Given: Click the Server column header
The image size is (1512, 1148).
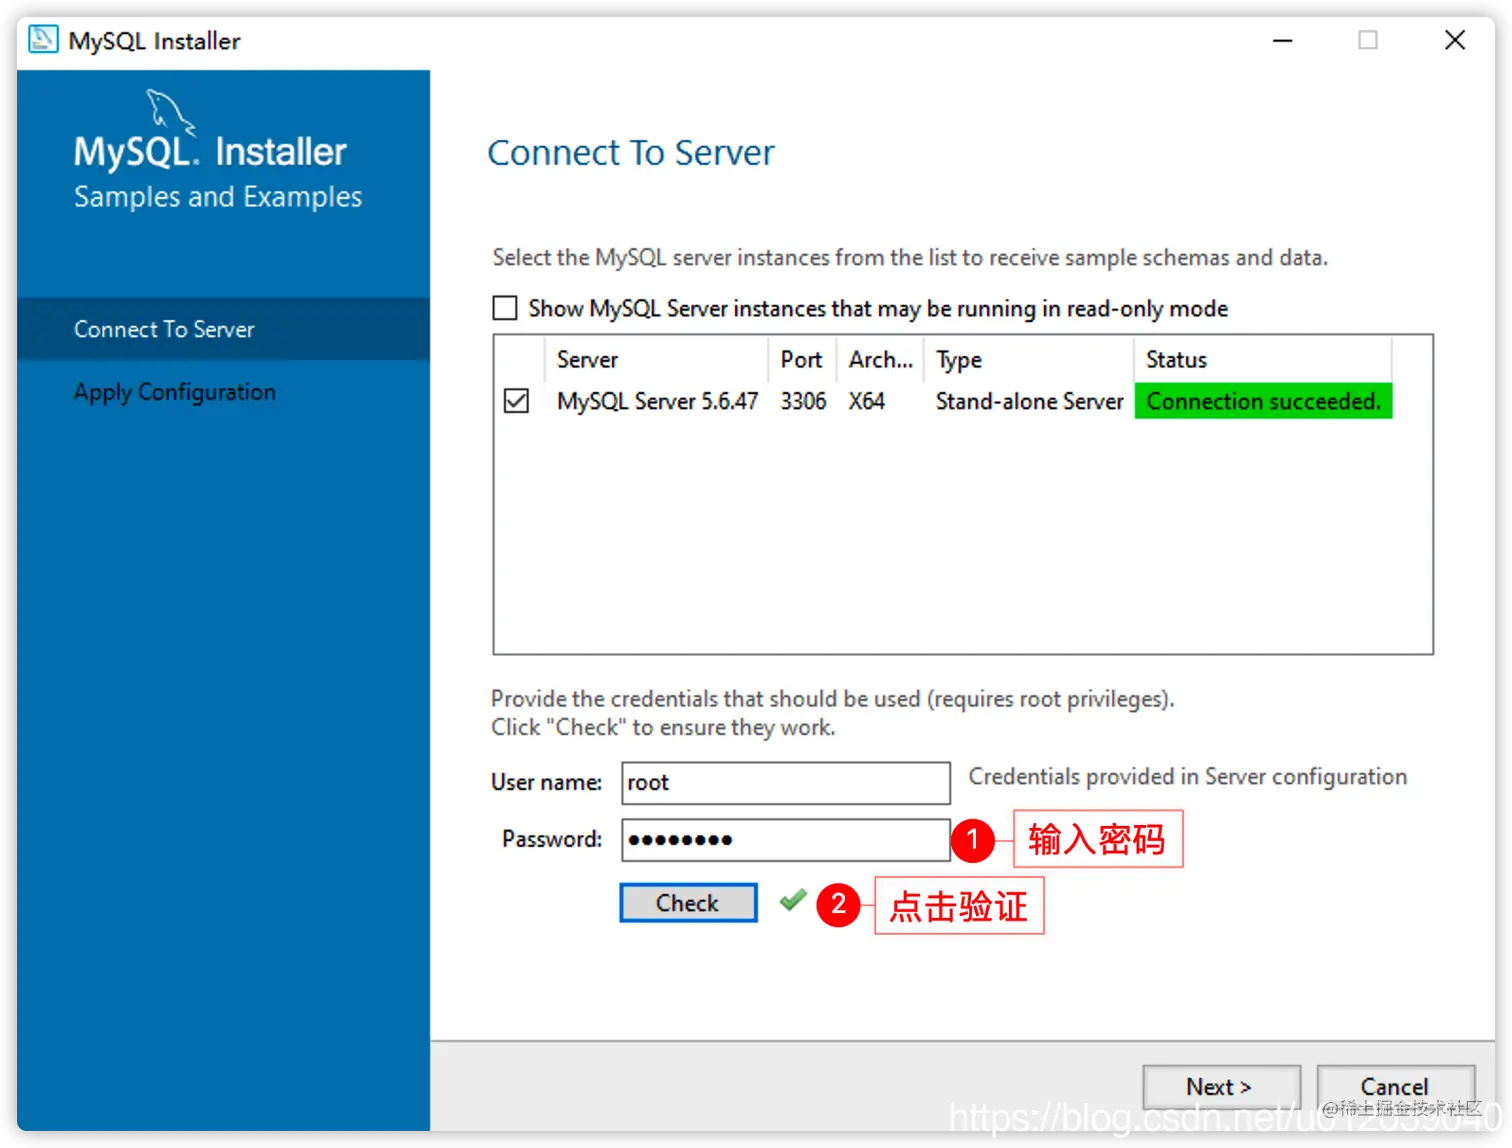Looking at the screenshot, I should pyautogui.click(x=656, y=360).
